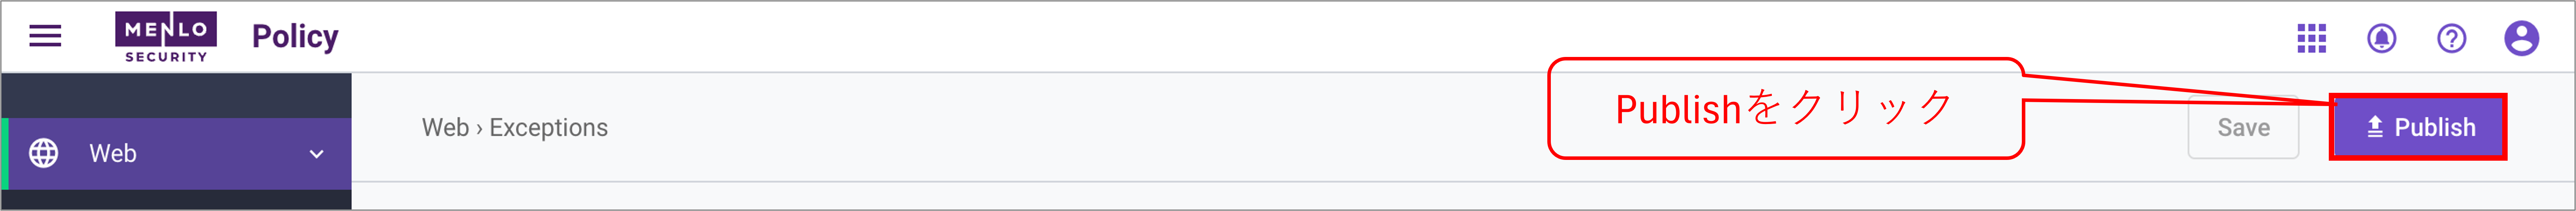
Task: Go to the Web breadcrumb link
Action: coord(445,127)
